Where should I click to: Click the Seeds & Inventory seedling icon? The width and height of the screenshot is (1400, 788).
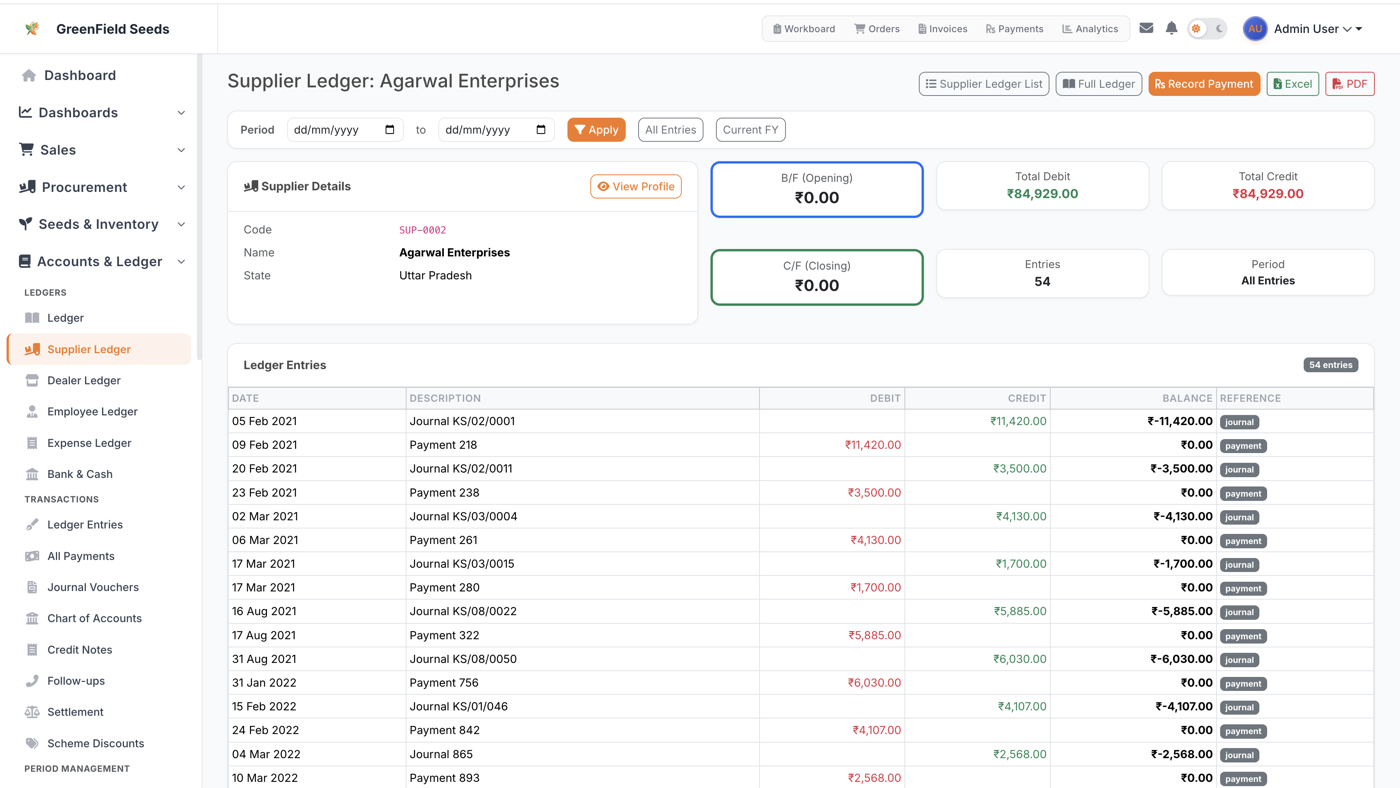(26, 224)
